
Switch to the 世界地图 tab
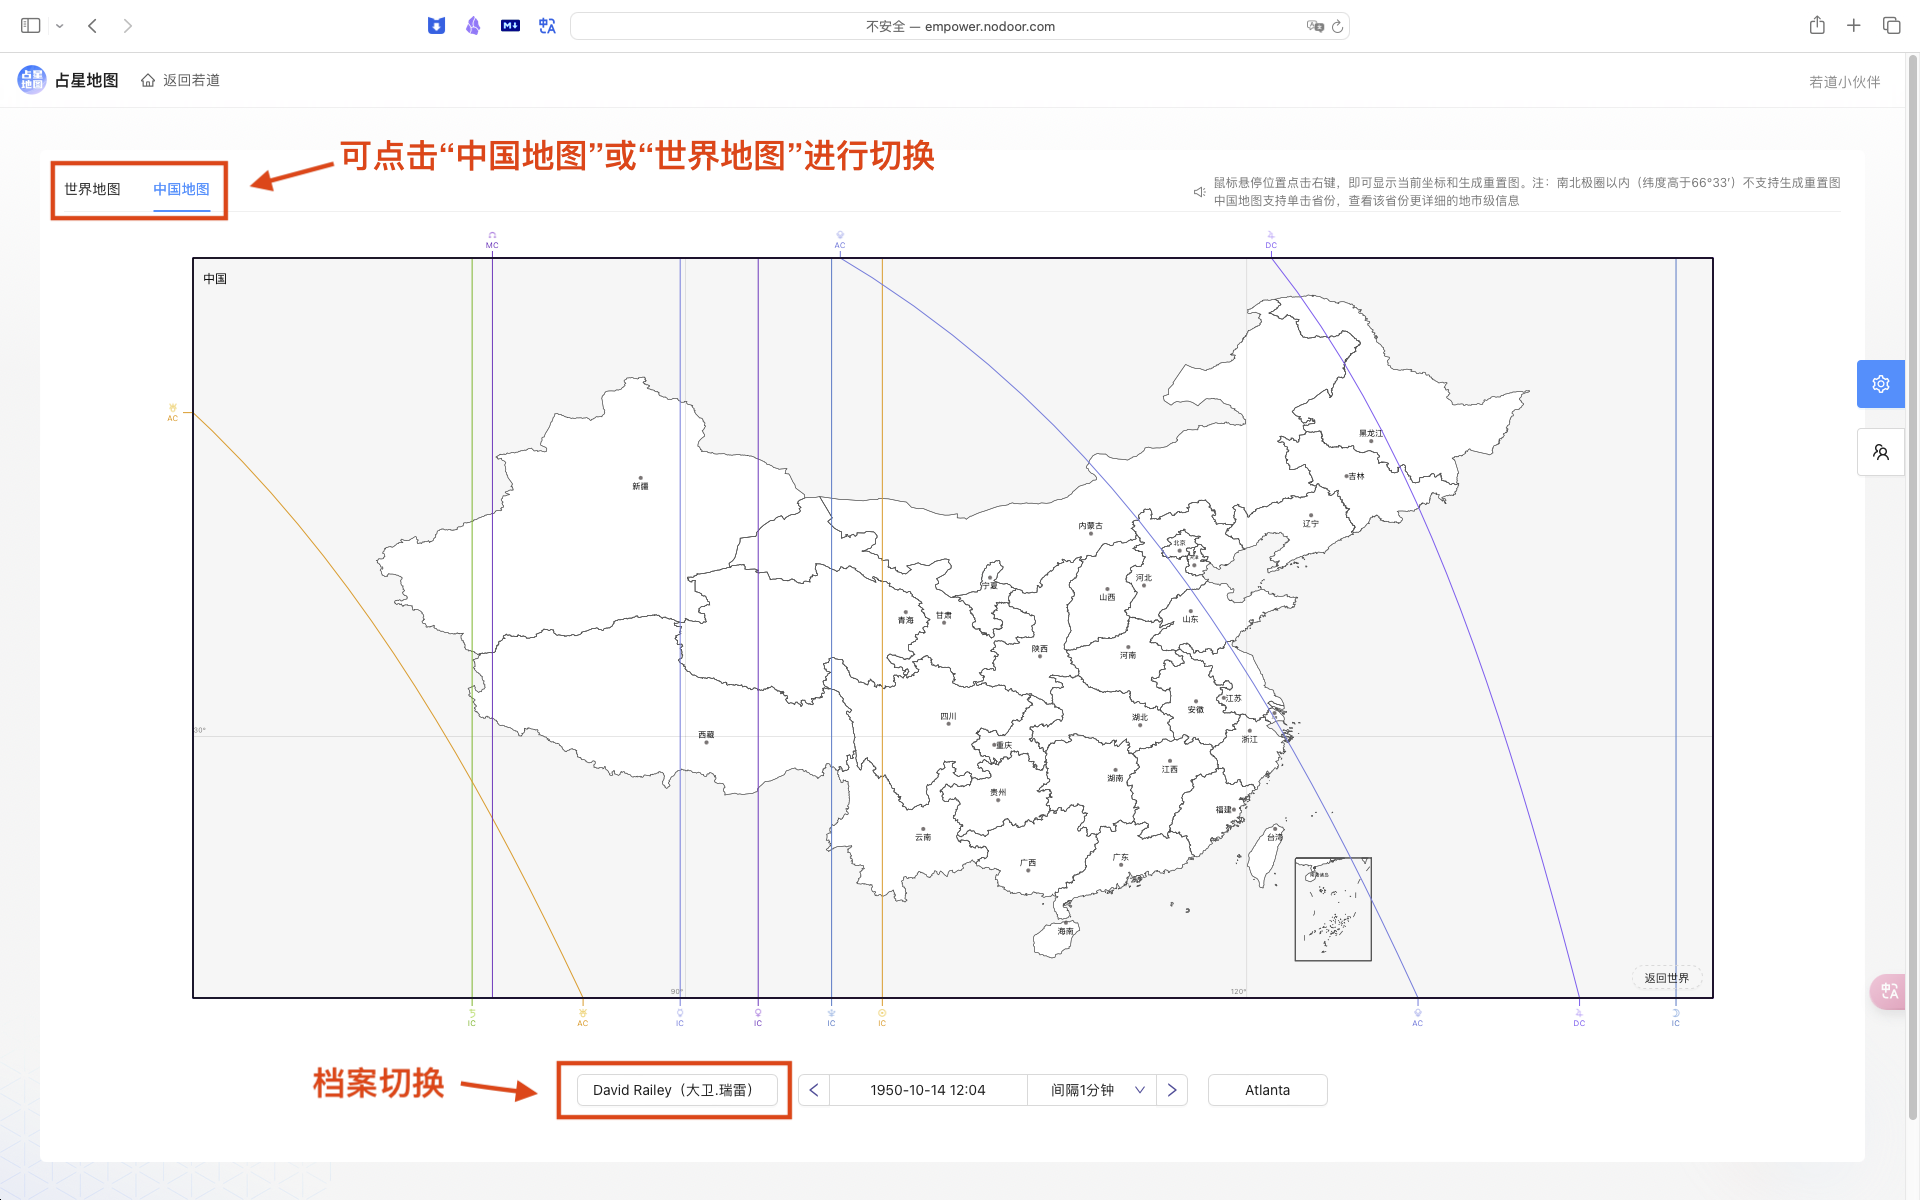tap(92, 189)
